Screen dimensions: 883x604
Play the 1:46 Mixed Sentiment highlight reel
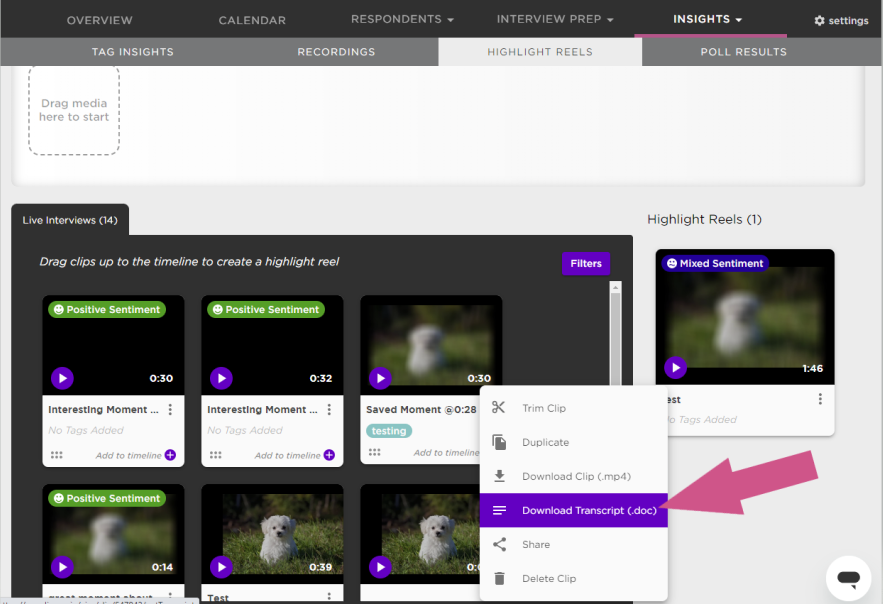pos(675,368)
